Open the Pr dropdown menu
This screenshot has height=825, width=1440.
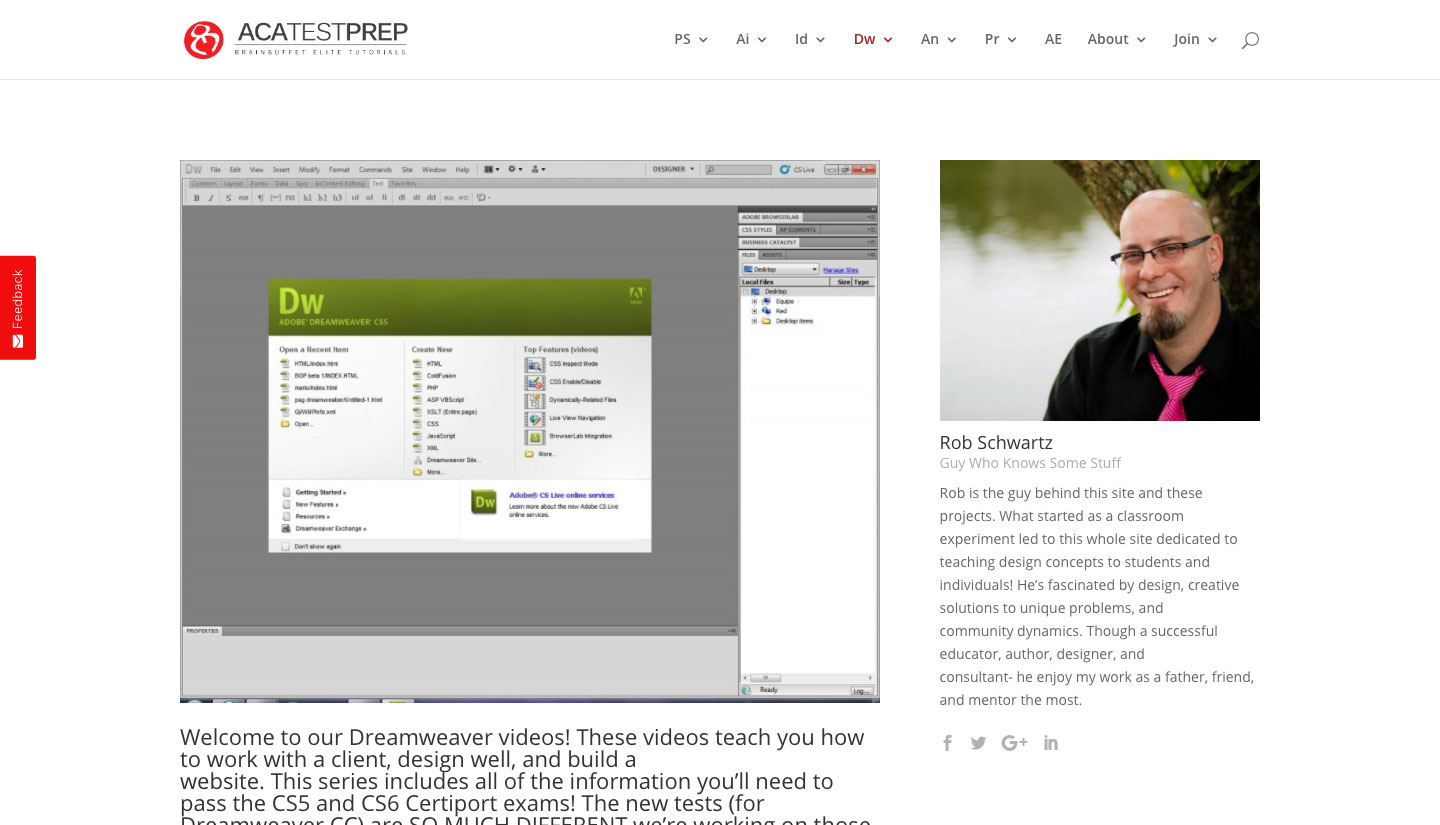(x=1001, y=39)
